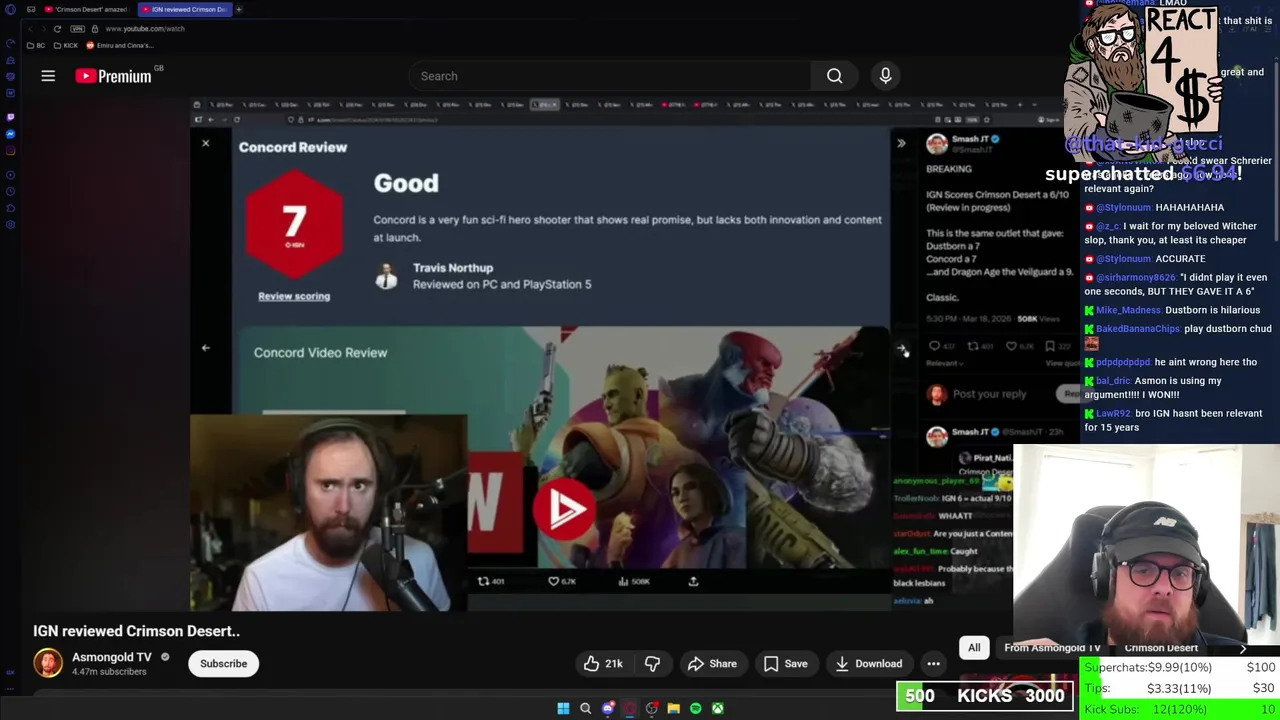Start voice search with the microphone icon
The image size is (1280, 720).
pos(885,76)
